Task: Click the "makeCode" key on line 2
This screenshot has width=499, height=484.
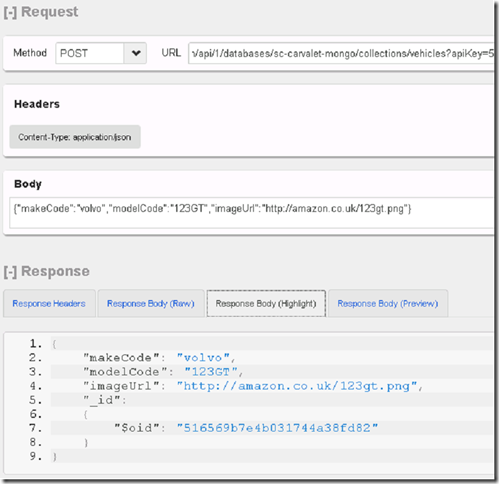Action: pyautogui.click(x=122, y=358)
